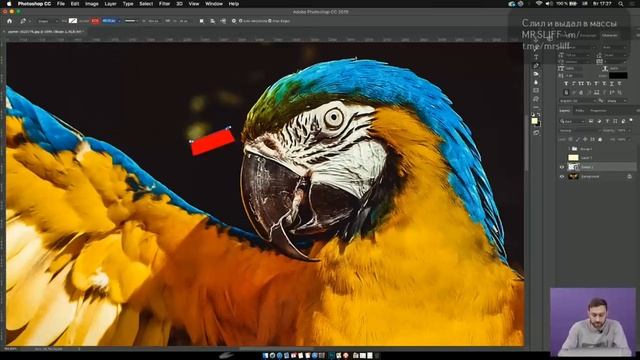Click the Lock image pixels icon

[x=578, y=139]
